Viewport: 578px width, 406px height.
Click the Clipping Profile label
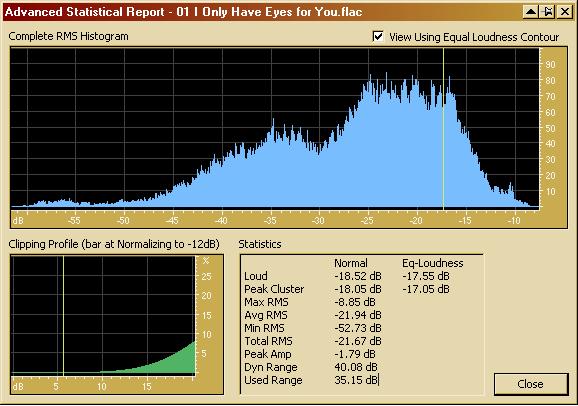tap(114, 244)
